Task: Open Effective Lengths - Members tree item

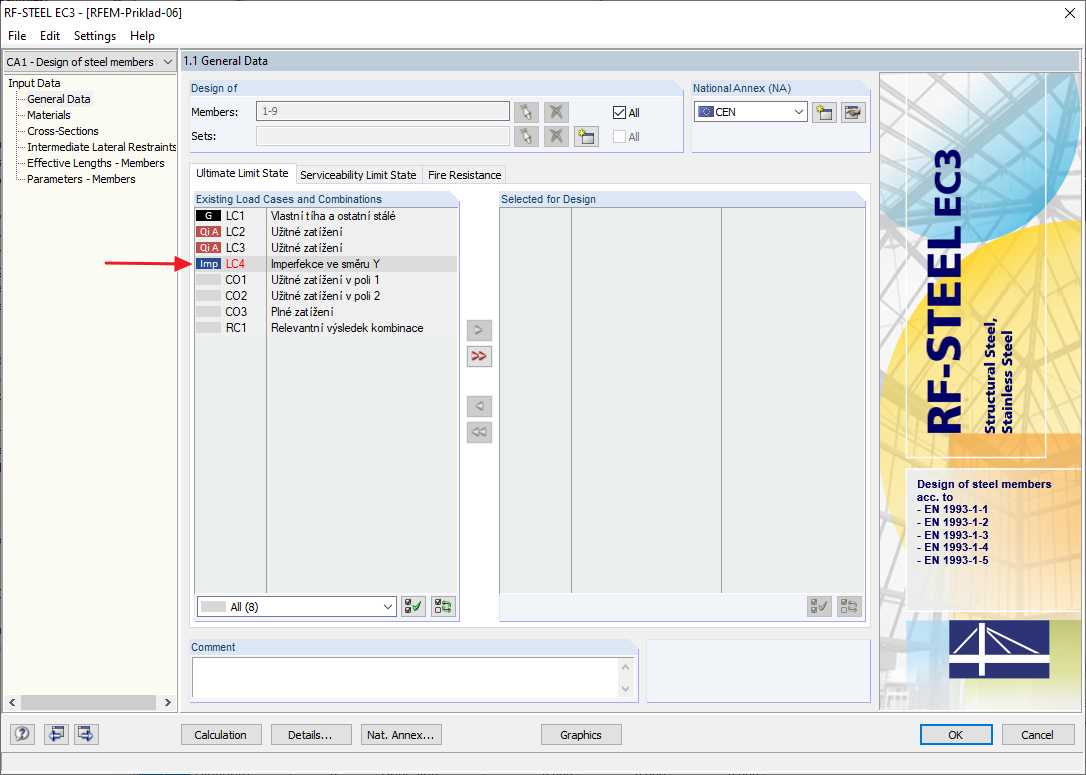Action: (96, 163)
